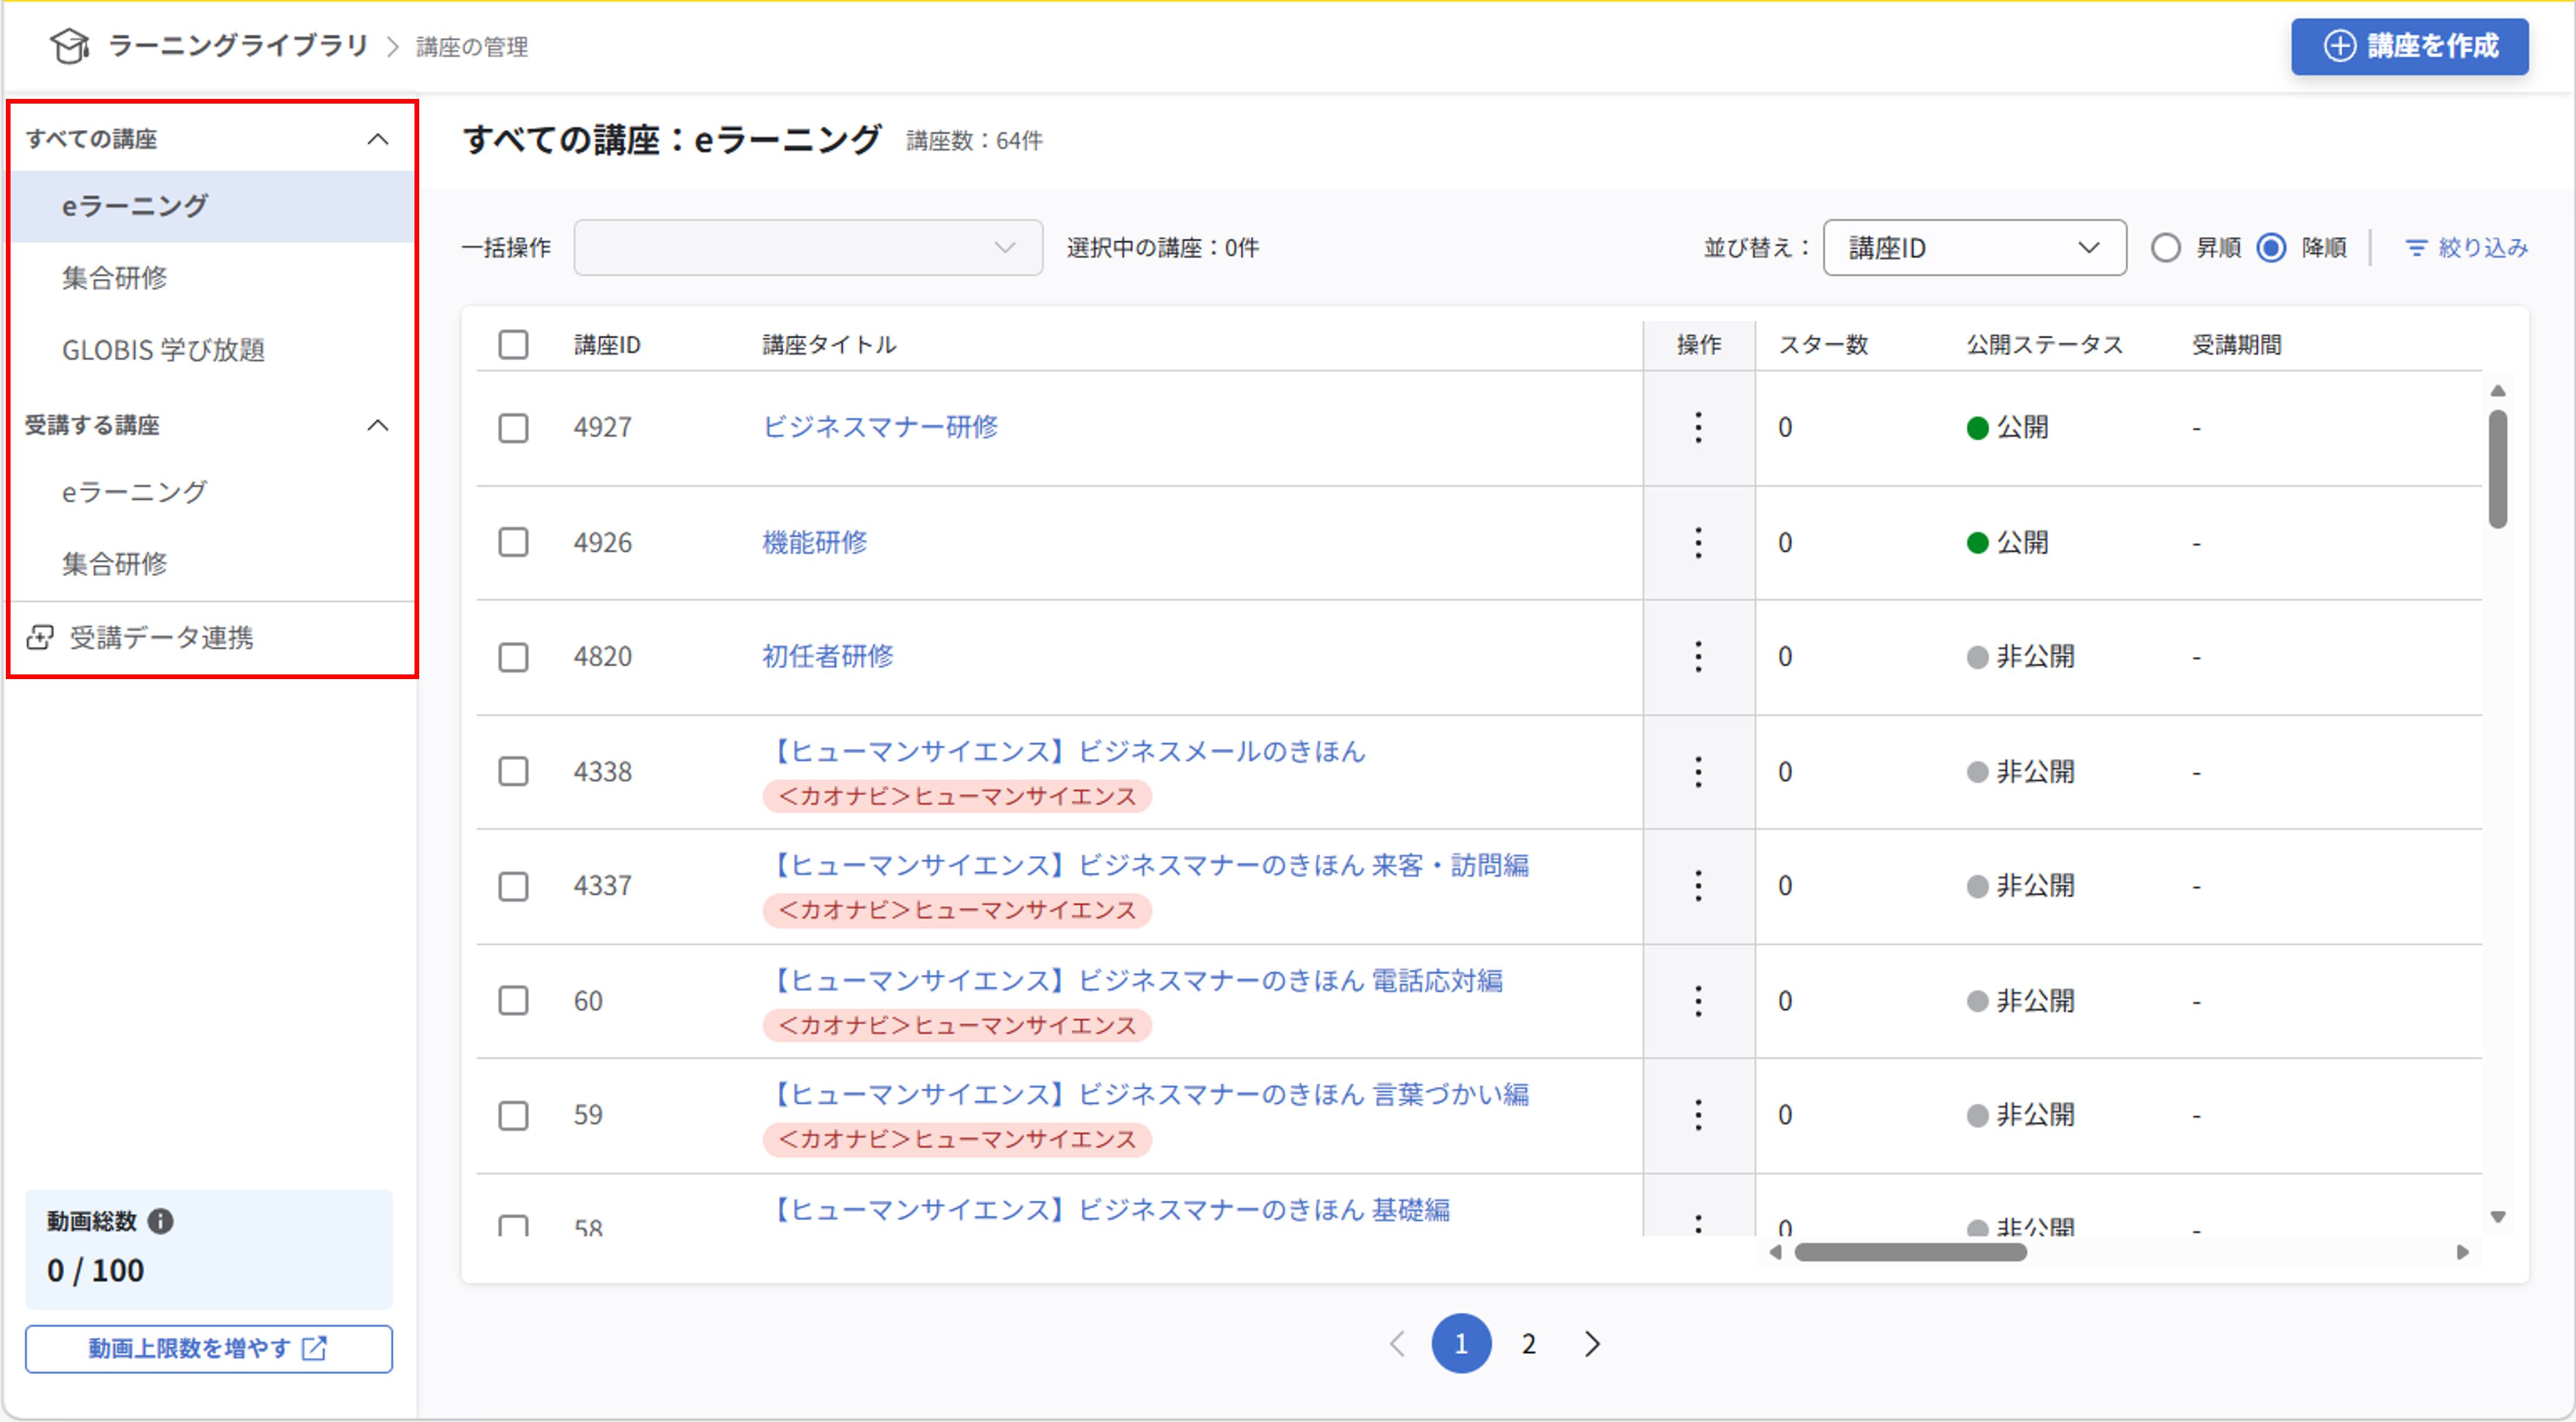
Task: Check the box for course 4926
Action: (513, 543)
